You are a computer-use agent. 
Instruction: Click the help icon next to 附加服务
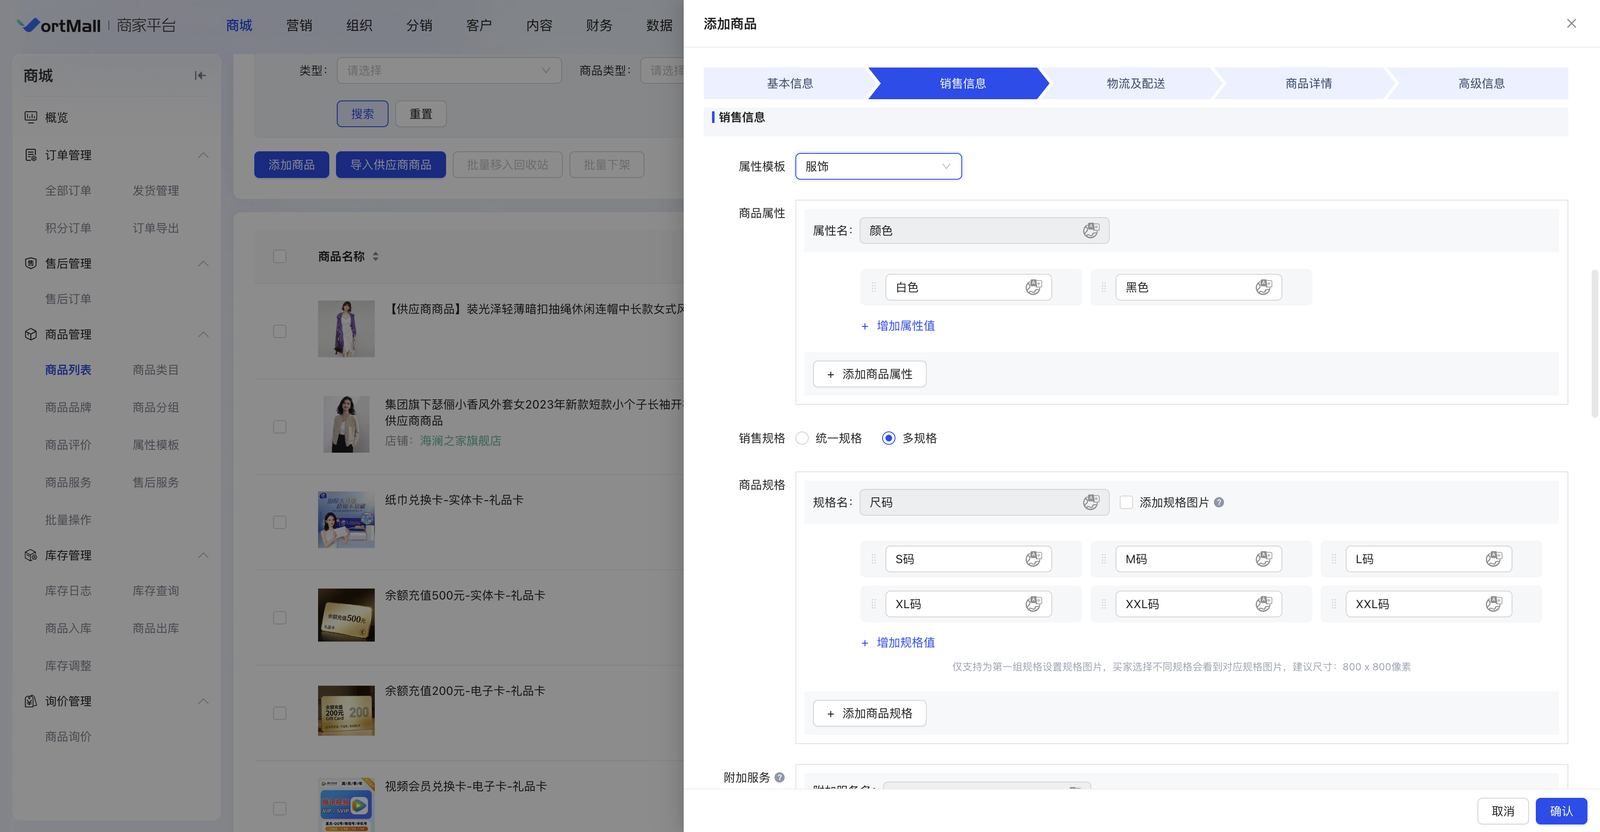click(779, 778)
